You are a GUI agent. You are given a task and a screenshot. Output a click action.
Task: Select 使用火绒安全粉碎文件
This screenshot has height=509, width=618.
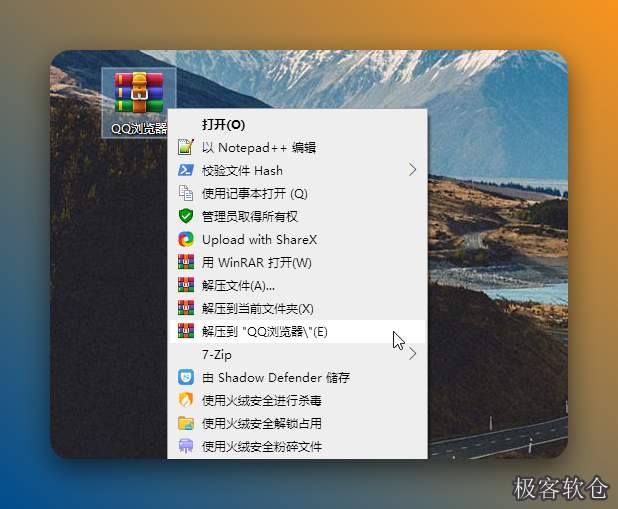(x=298, y=446)
